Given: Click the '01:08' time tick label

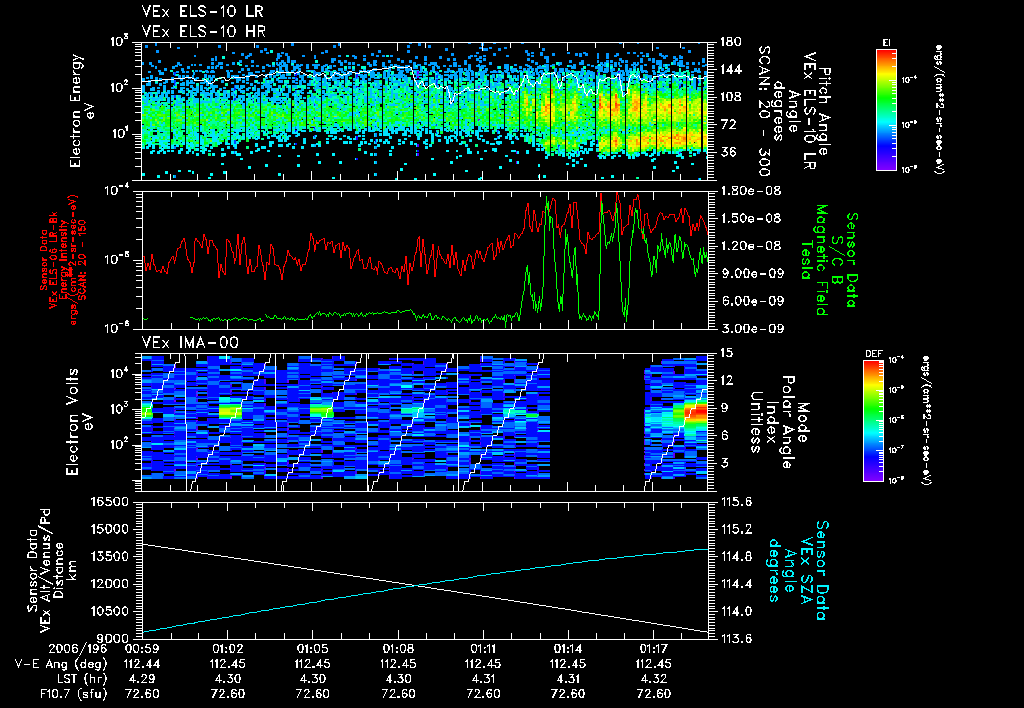Looking at the screenshot, I should 398,649.
